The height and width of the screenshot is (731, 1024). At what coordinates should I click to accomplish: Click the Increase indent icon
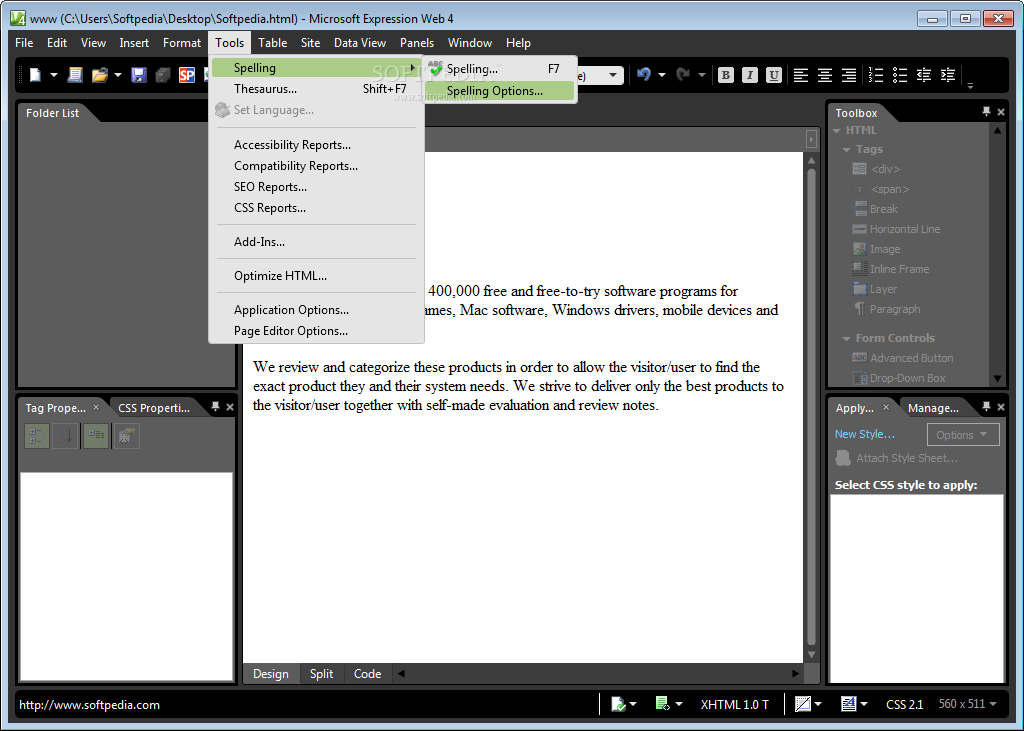948,75
